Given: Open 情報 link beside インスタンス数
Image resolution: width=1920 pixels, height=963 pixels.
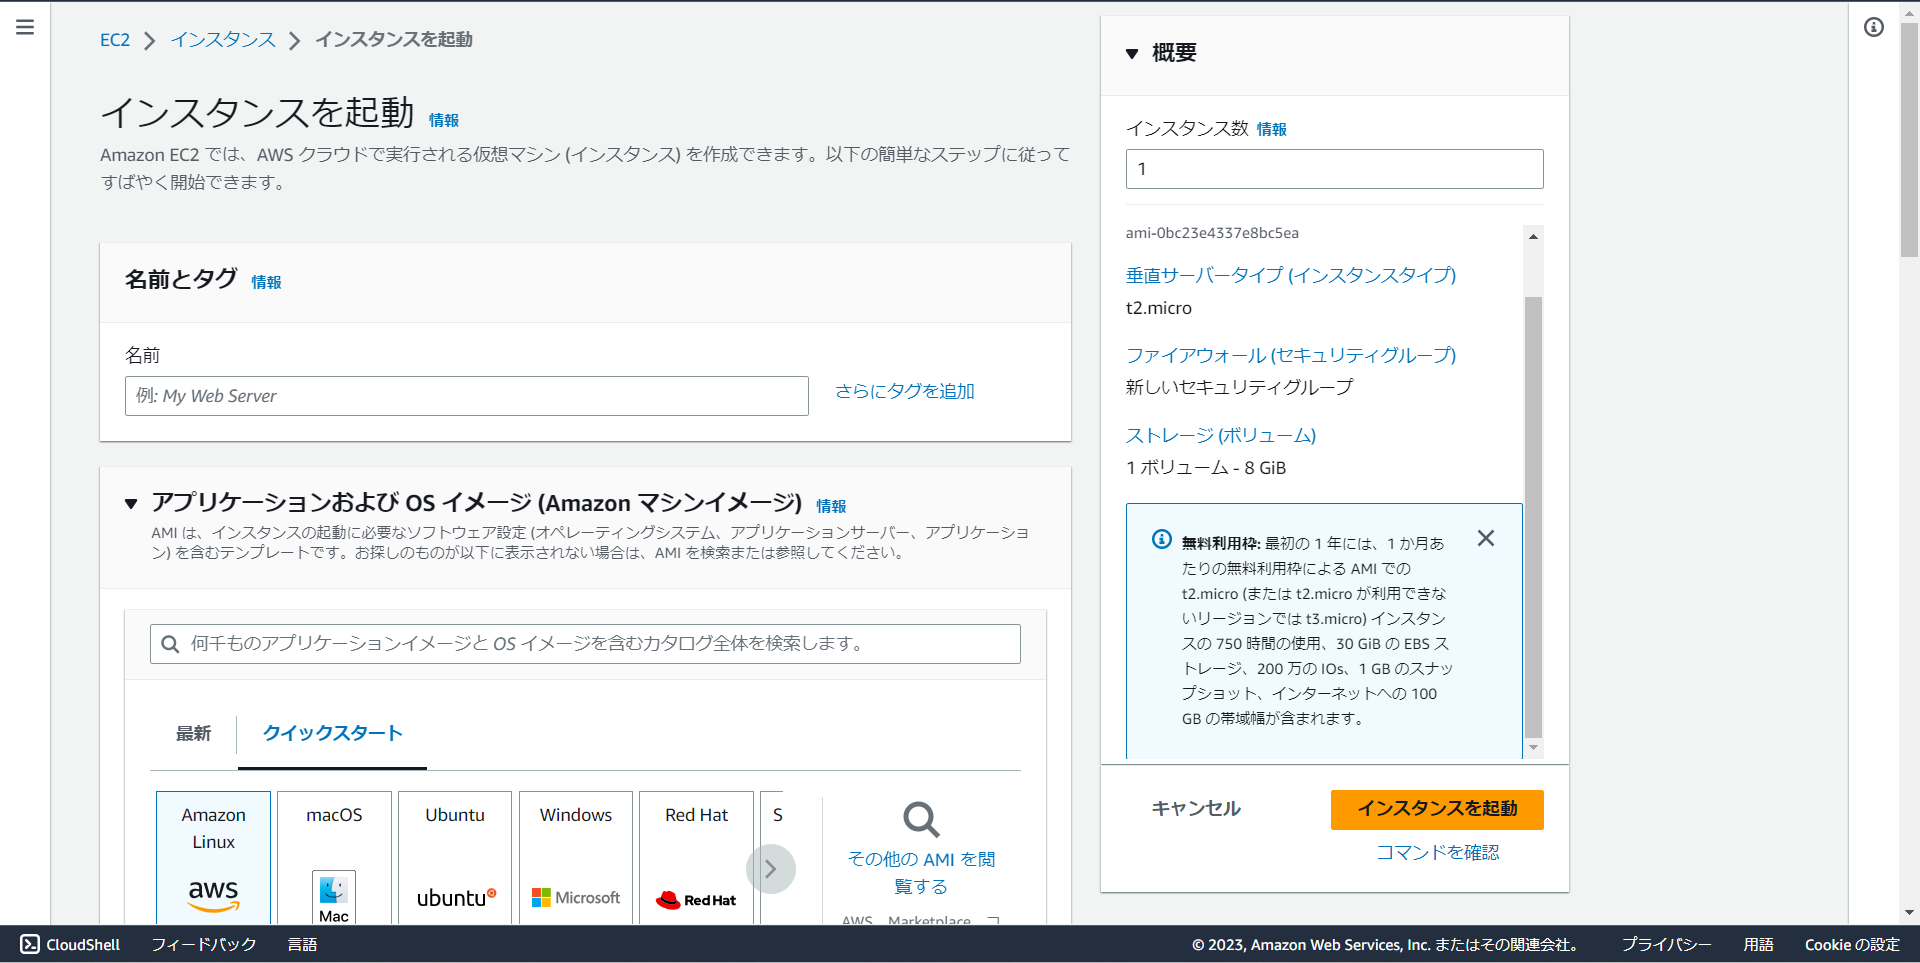Looking at the screenshot, I should (x=1272, y=130).
